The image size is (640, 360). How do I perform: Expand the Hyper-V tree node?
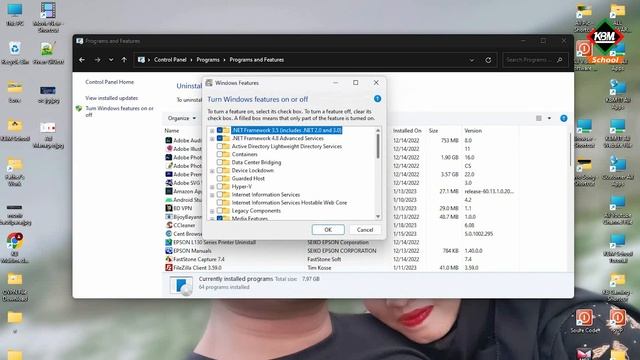coord(212,187)
